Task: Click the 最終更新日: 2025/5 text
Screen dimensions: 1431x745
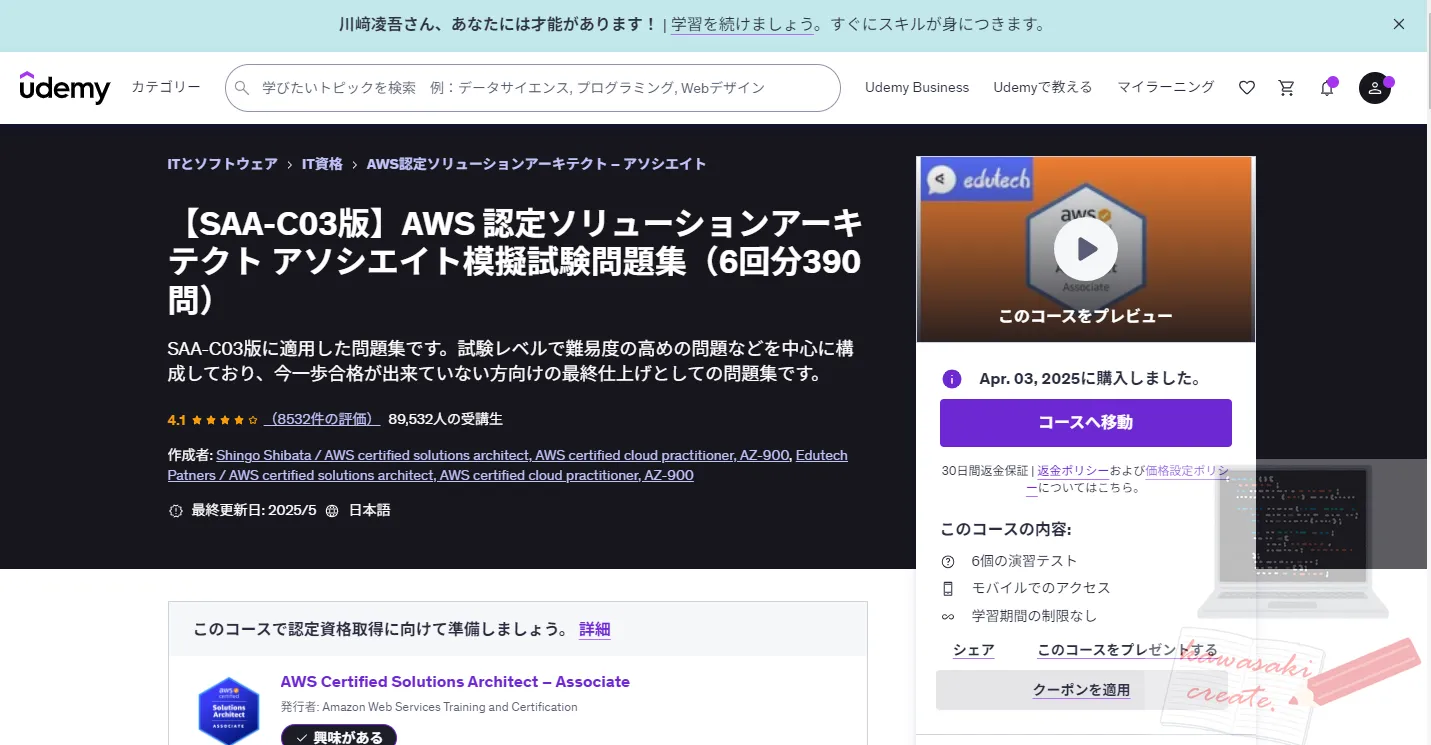Action: 254,510
